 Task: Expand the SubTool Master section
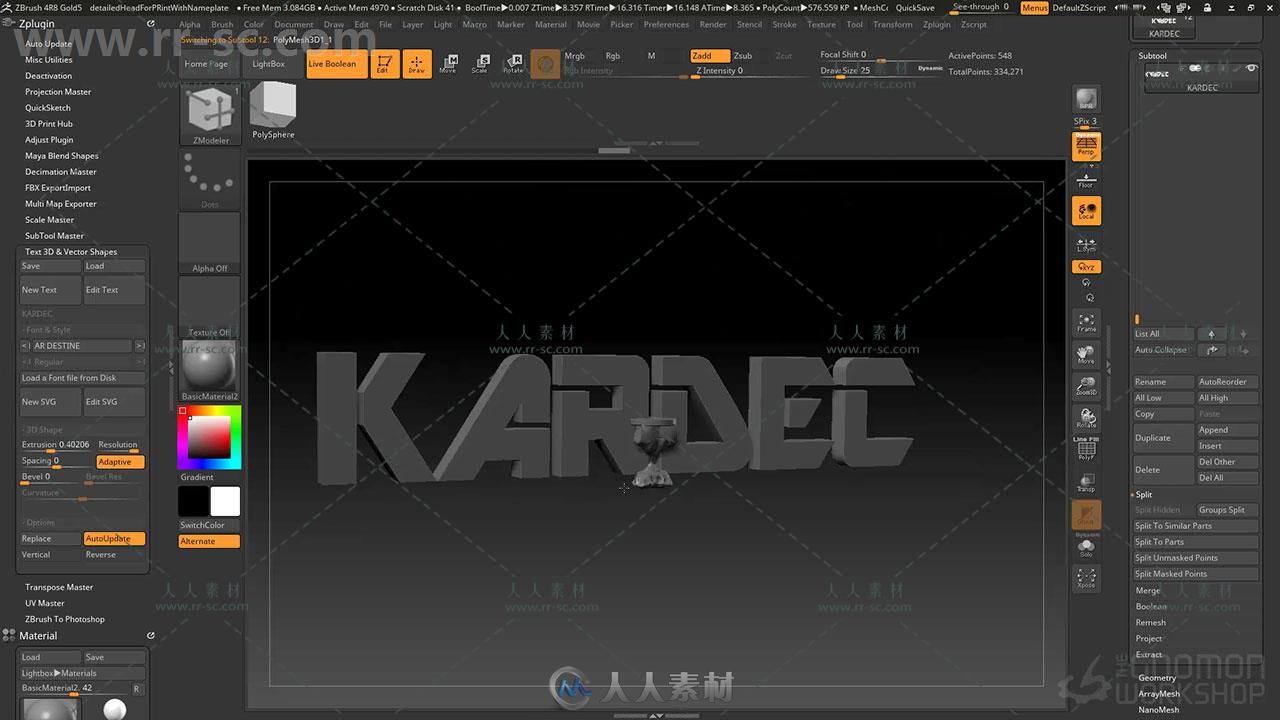(55, 236)
